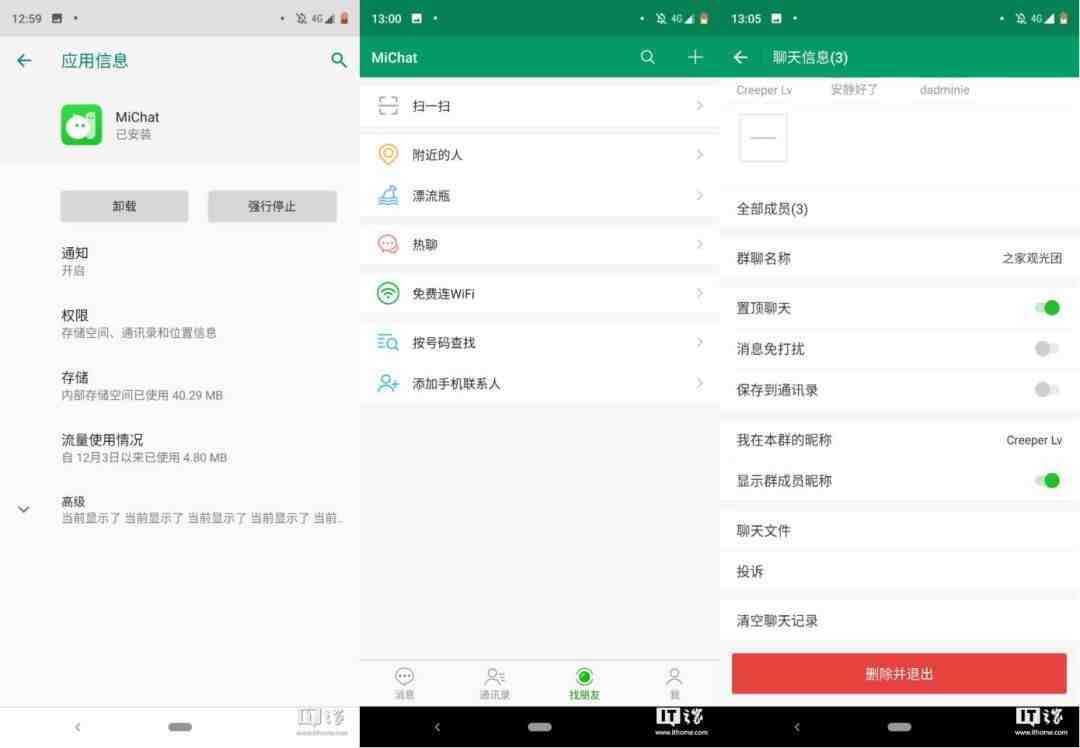Screen dimensions: 1080x748
Task: Edit 群聊名称 之家观光团
Action: click(900, 258)
